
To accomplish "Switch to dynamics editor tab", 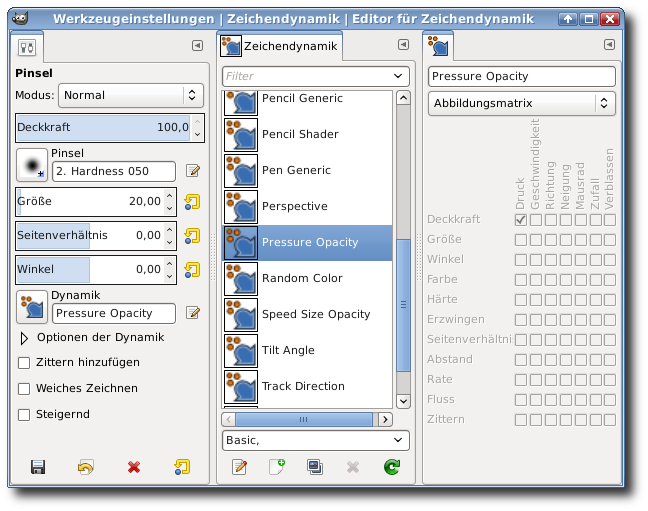I will tap(438, 46).
